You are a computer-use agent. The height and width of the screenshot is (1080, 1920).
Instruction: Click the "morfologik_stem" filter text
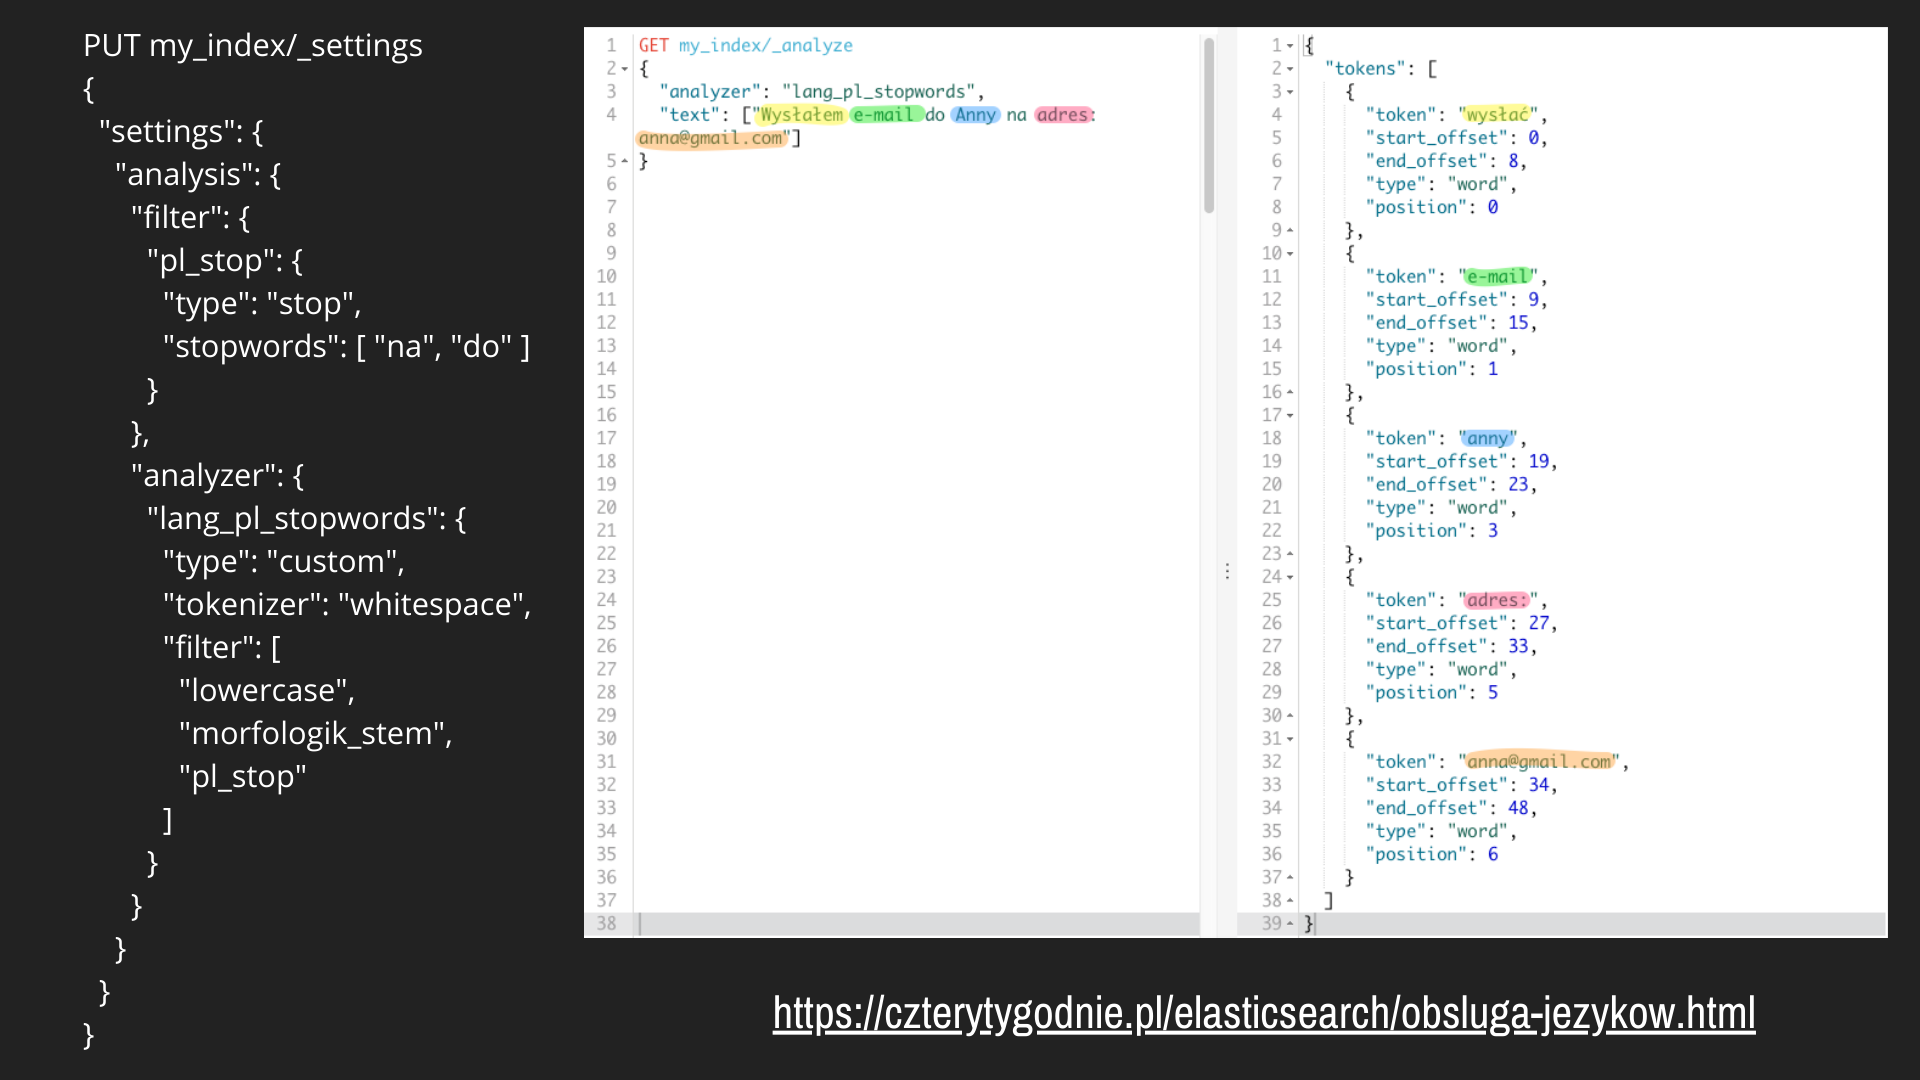click(x=316, y=733)
